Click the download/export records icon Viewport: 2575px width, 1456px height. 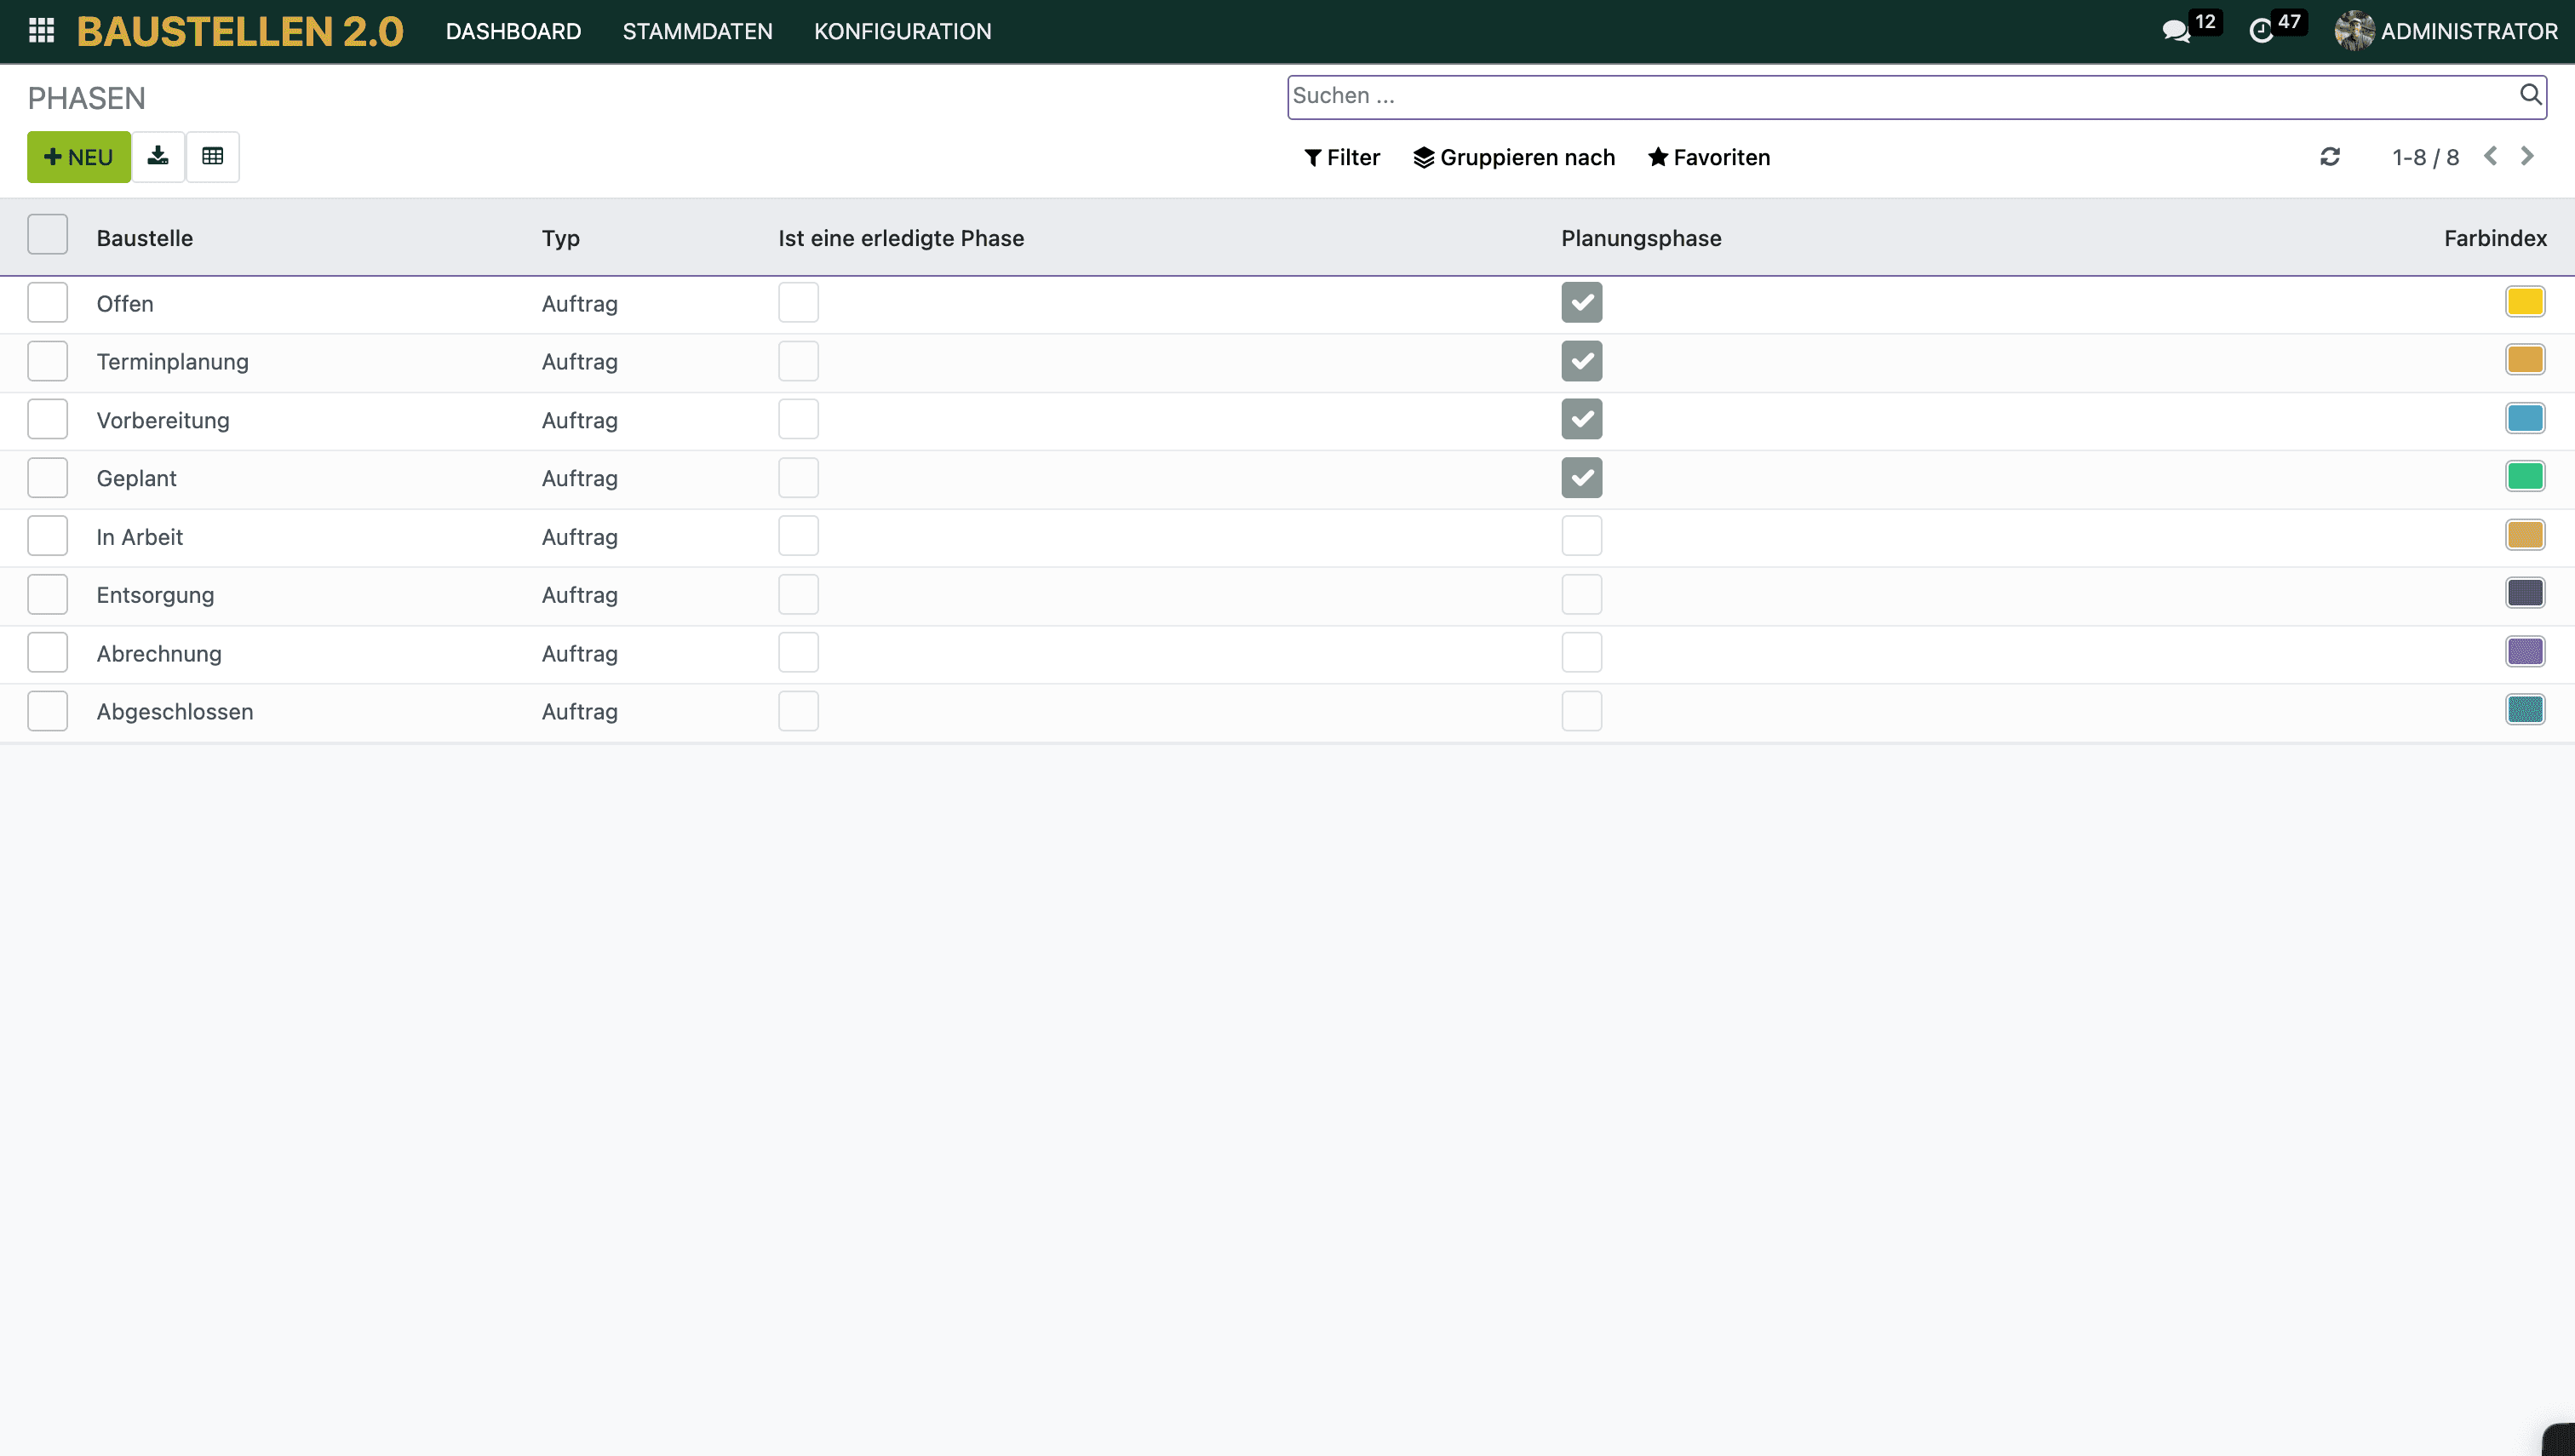158,156
